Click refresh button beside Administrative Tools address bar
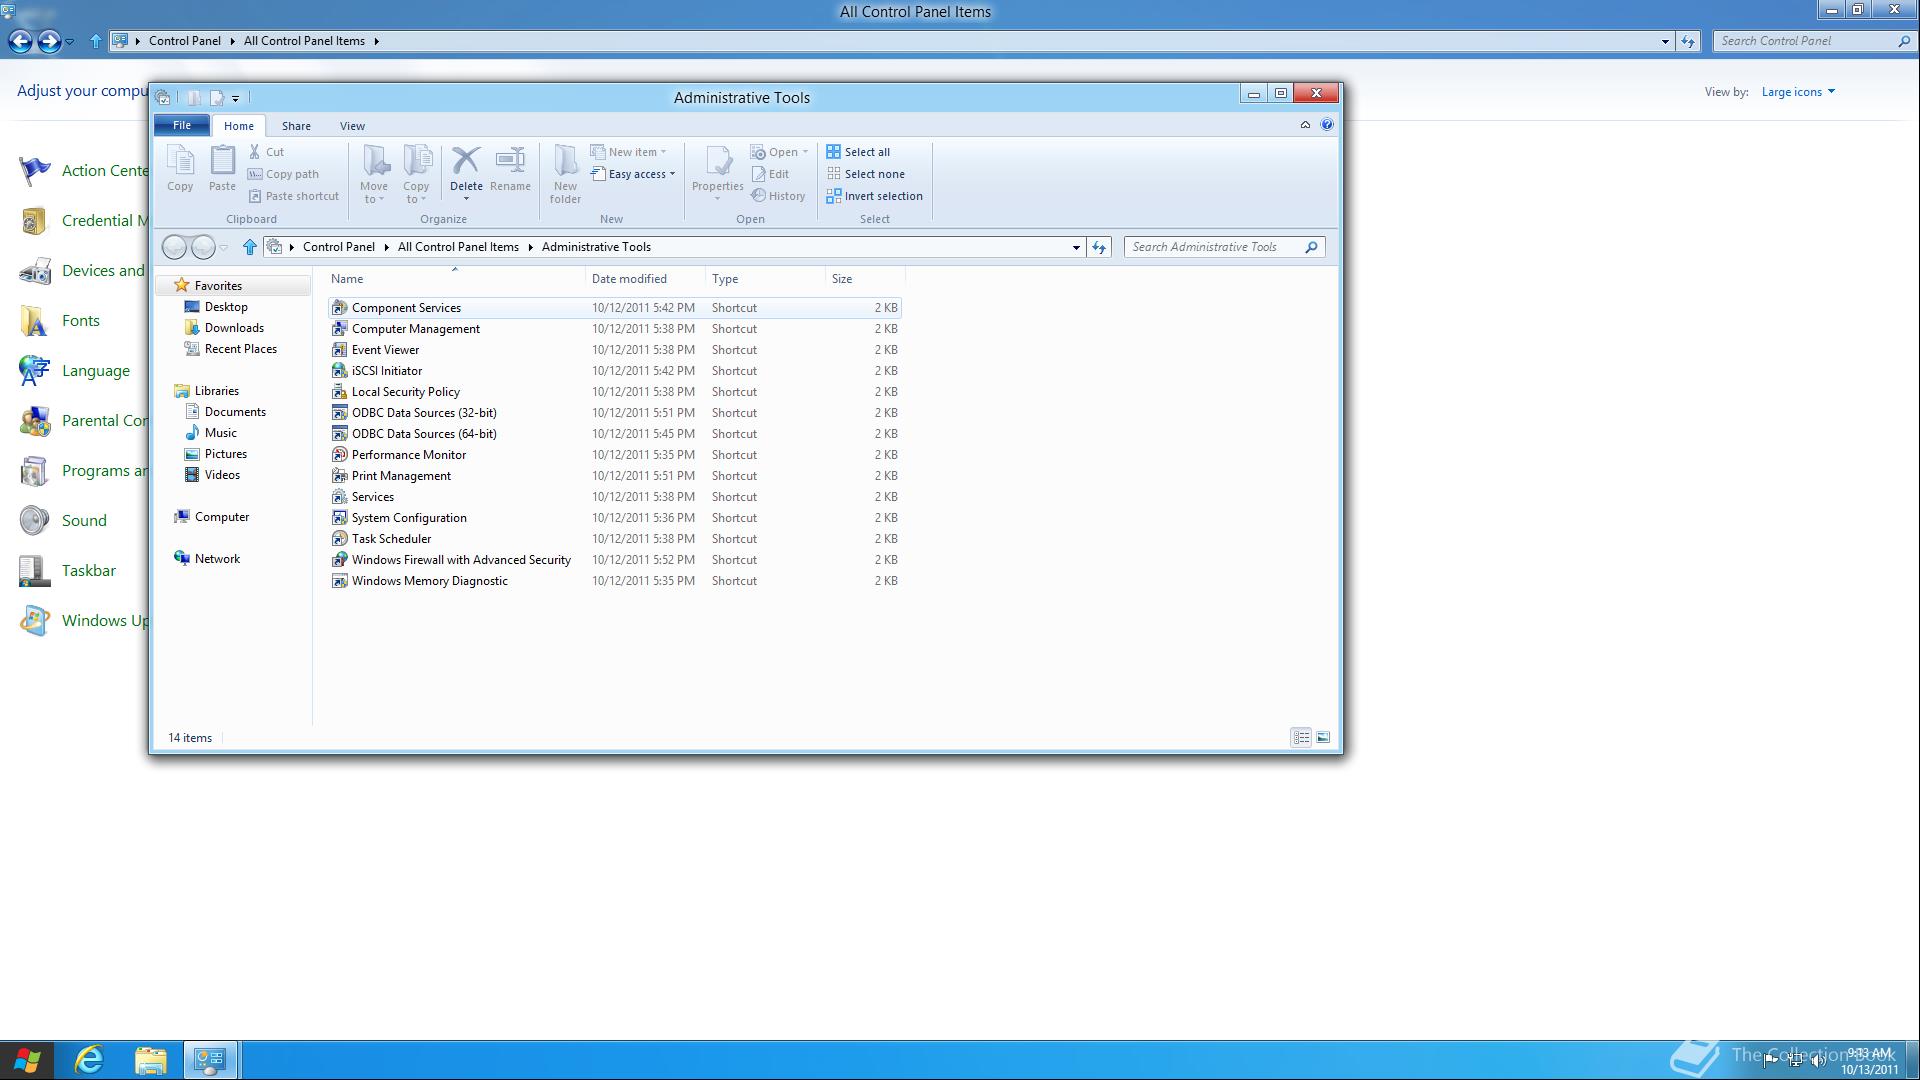 tap(1099, 247)
